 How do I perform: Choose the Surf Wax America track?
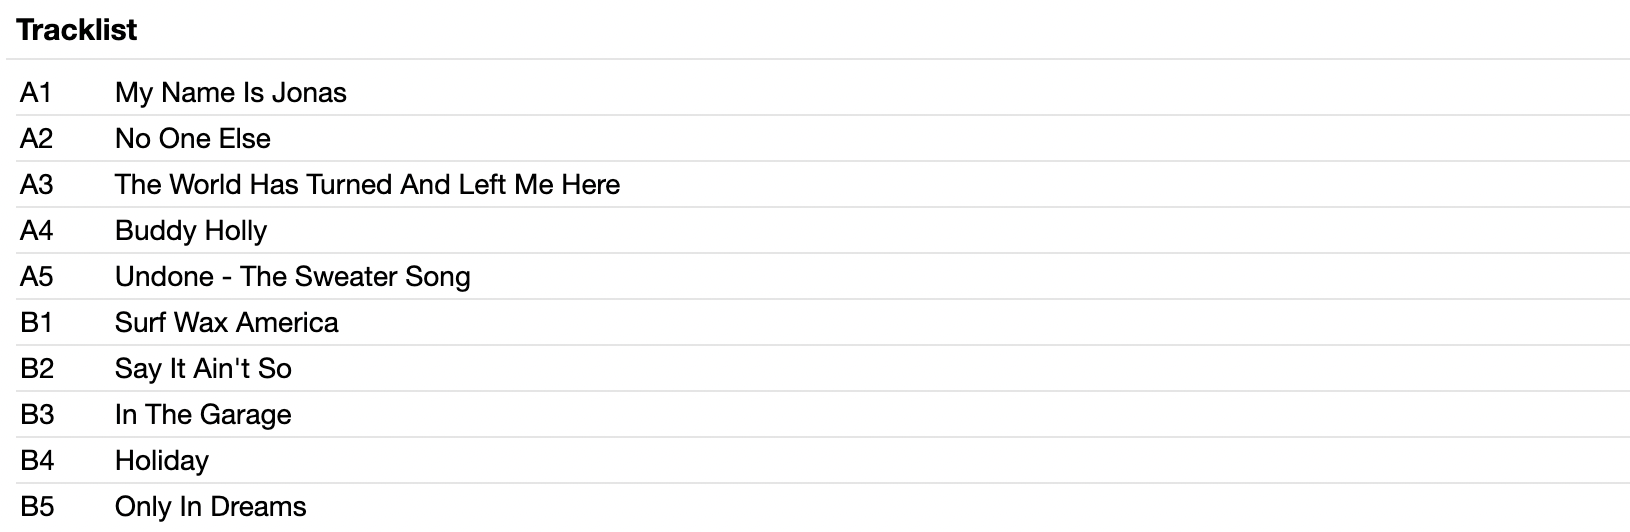pos(226,323)
